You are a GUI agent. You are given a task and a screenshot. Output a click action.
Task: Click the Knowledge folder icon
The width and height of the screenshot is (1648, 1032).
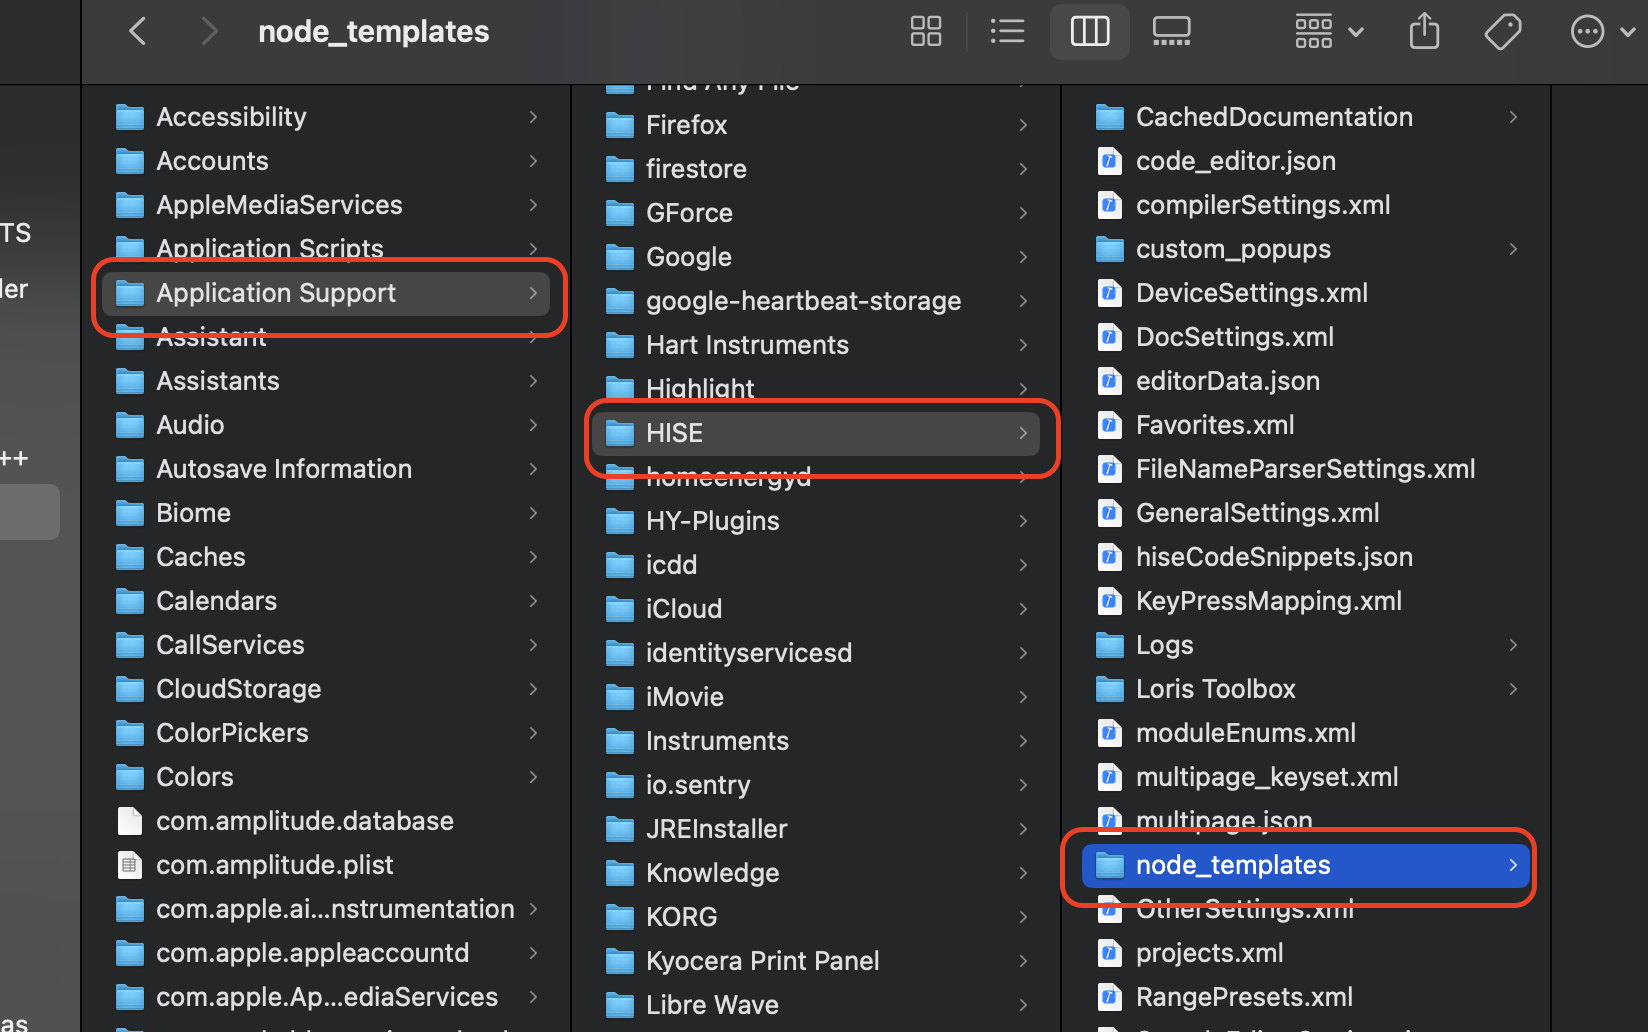click(x=620, y=874)
